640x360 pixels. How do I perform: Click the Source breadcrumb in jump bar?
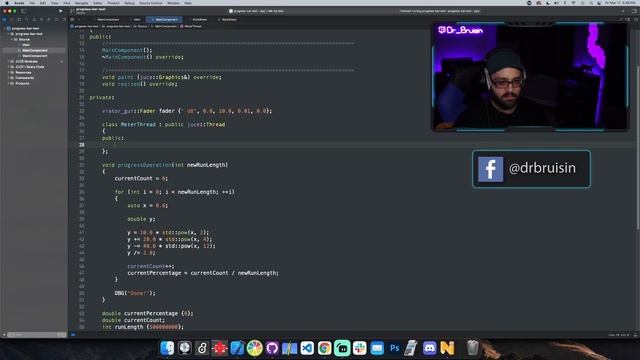[141, 26]
